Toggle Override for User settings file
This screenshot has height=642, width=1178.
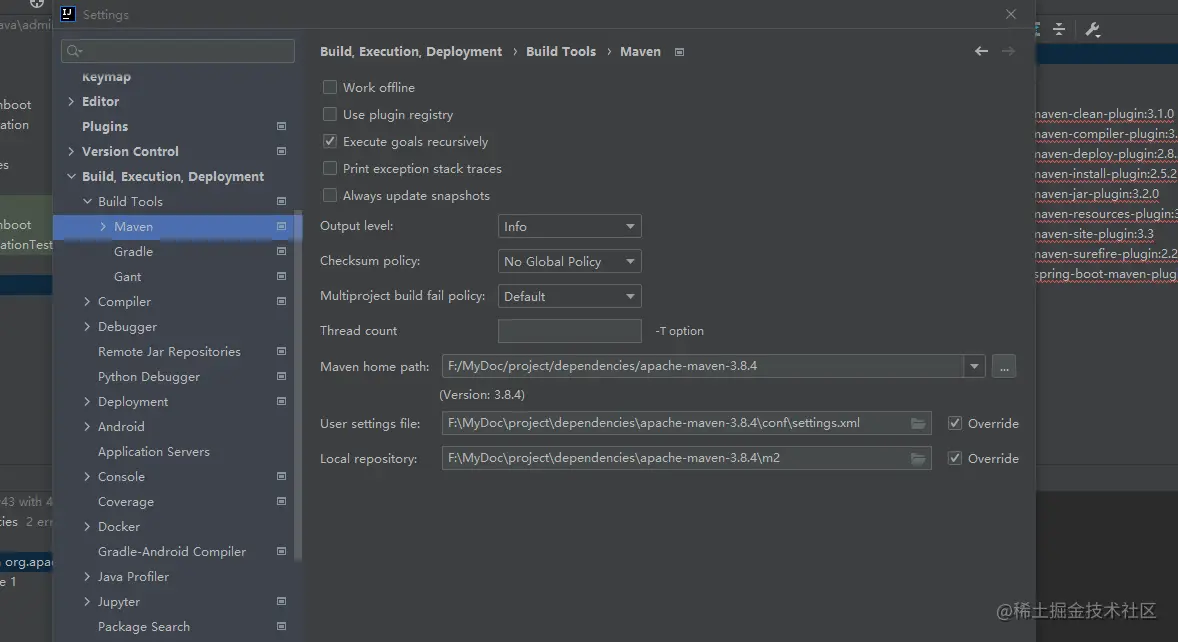pos(955,423)
